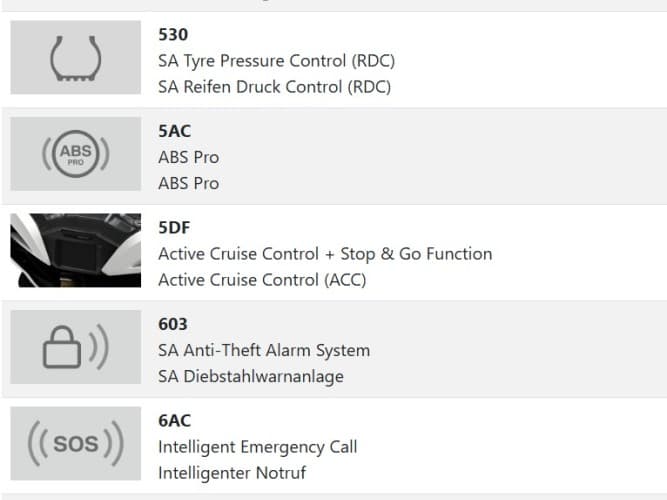Click 'SA Tyre Pressure Control (RDC)' text
Screen dimensions: 667x500
click(x=276, y=61)
